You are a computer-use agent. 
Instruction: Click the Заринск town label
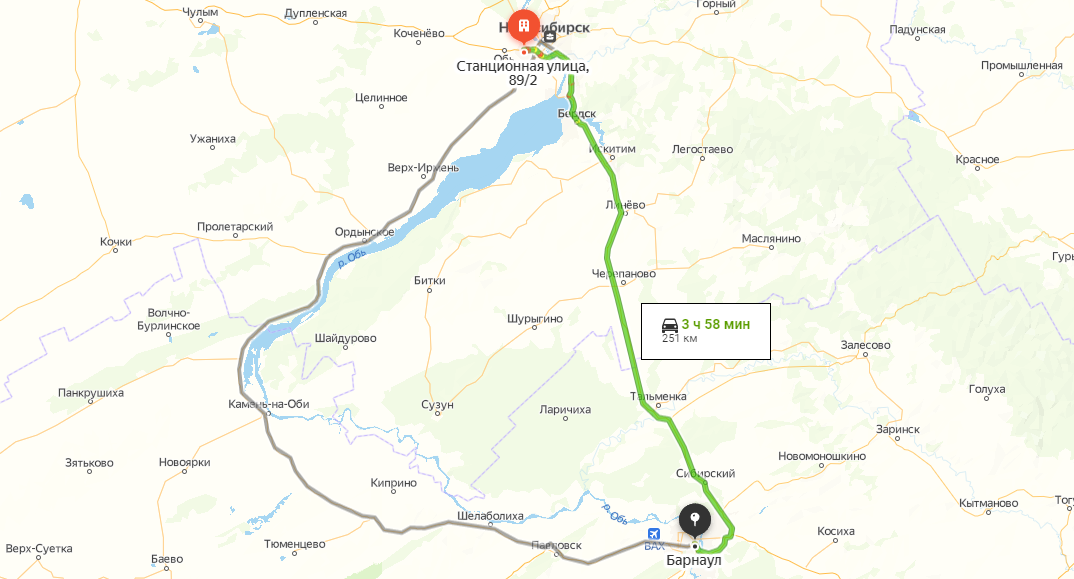[x=898, y=430]
